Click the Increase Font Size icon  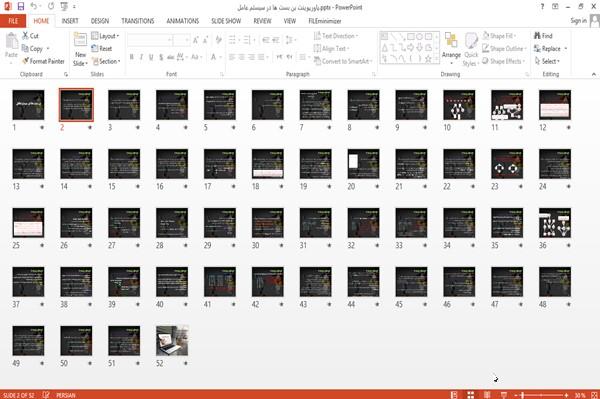196,40
